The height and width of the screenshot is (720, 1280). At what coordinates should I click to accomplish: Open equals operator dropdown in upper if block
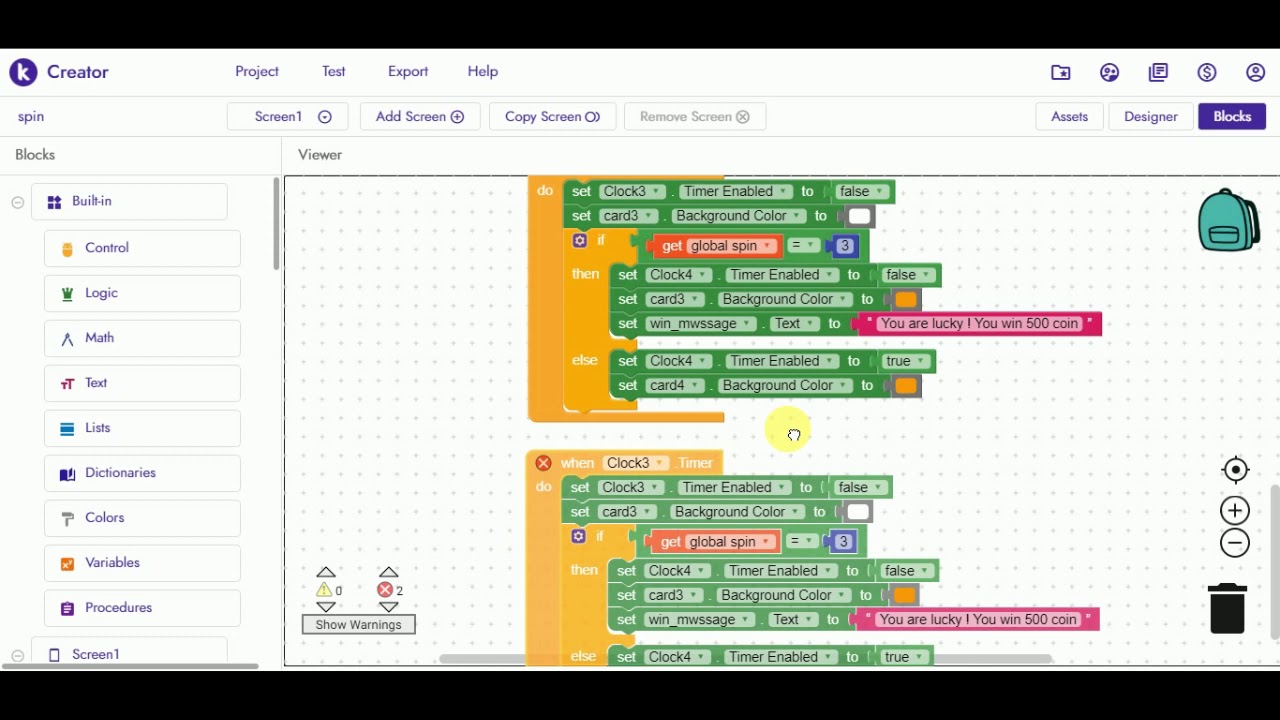point(802,245)
